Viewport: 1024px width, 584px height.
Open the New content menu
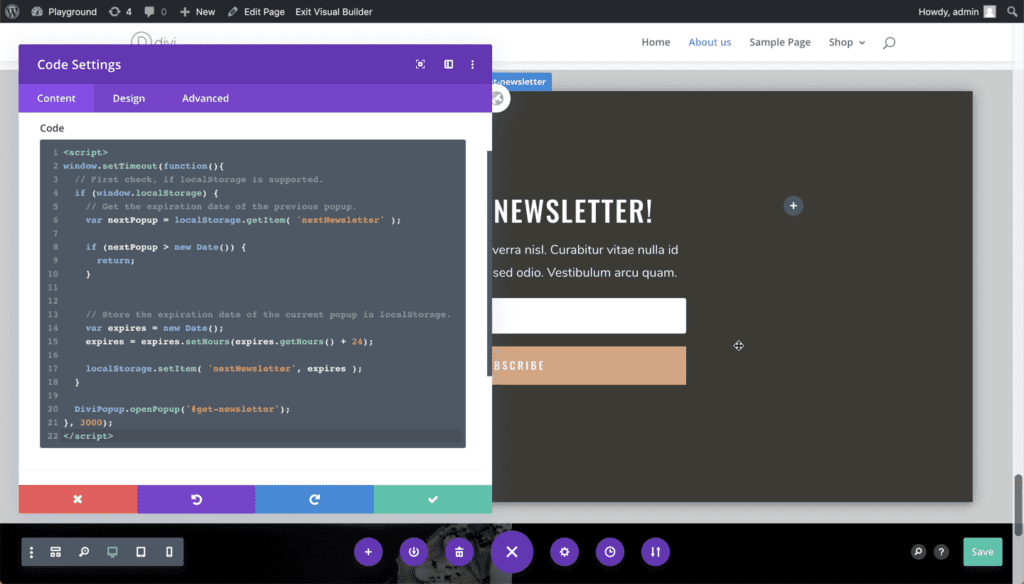click(x=197, y=12)
